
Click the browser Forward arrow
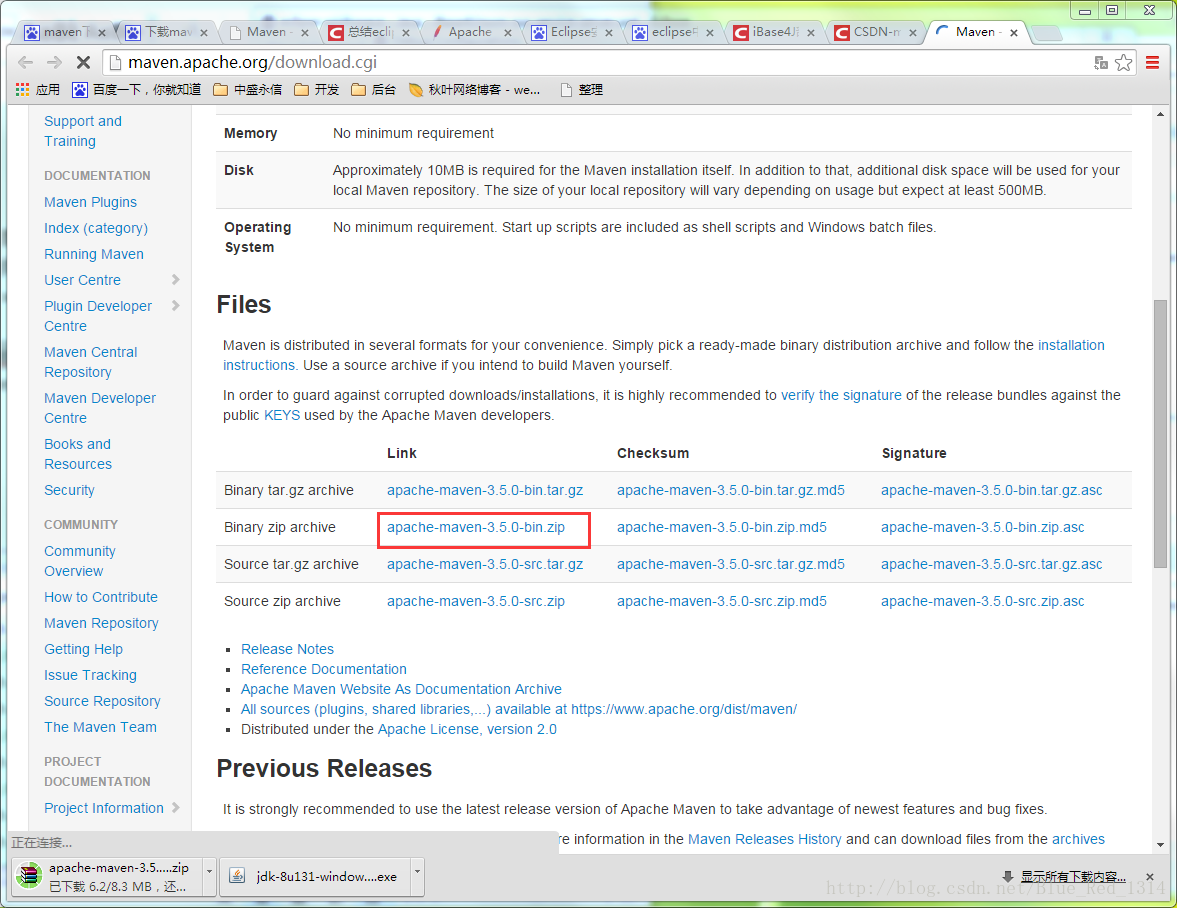coord(54,62)
